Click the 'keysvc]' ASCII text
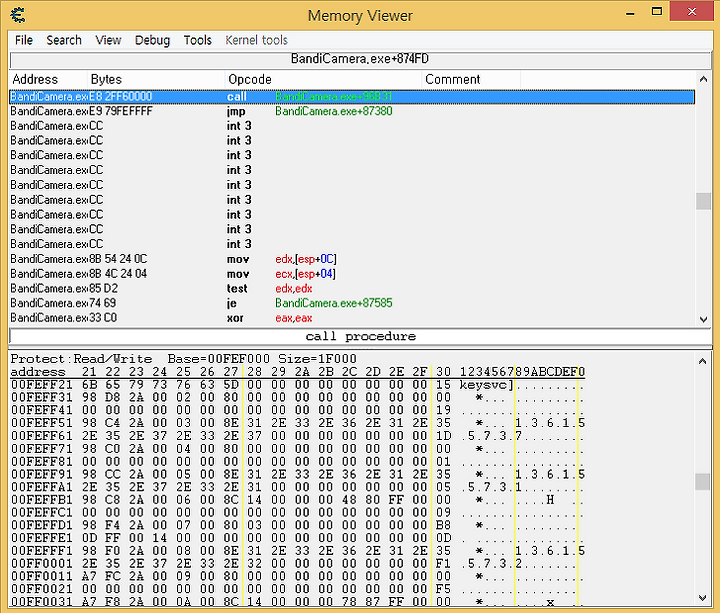This screenshot has height=613, width=720. pyautogui.click(x=486, y=385)
